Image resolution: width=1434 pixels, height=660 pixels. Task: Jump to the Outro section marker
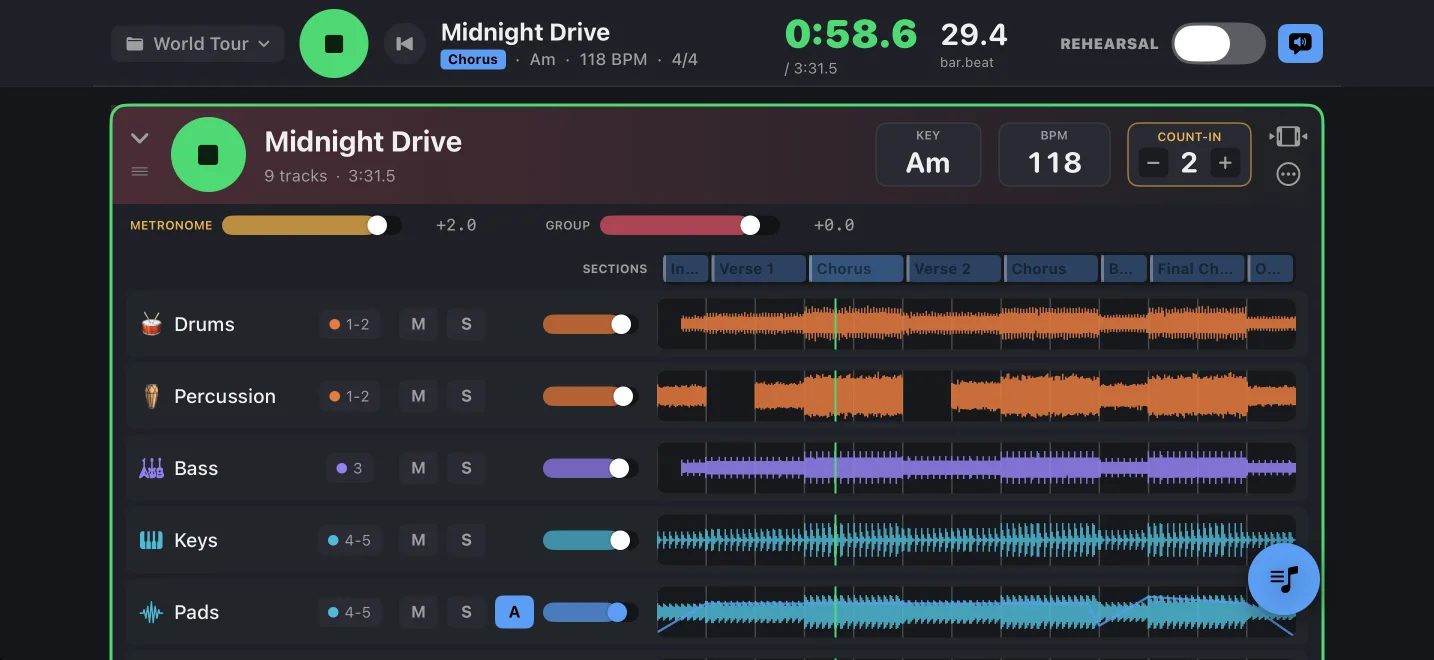coord(1271,269)
